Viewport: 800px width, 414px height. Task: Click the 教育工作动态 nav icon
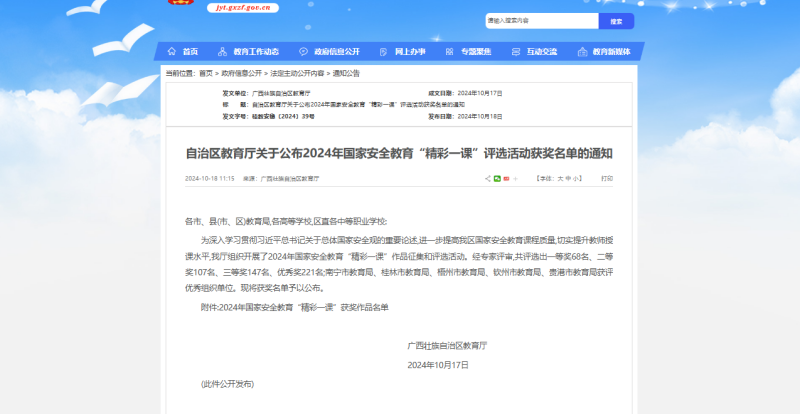(223, 51)
